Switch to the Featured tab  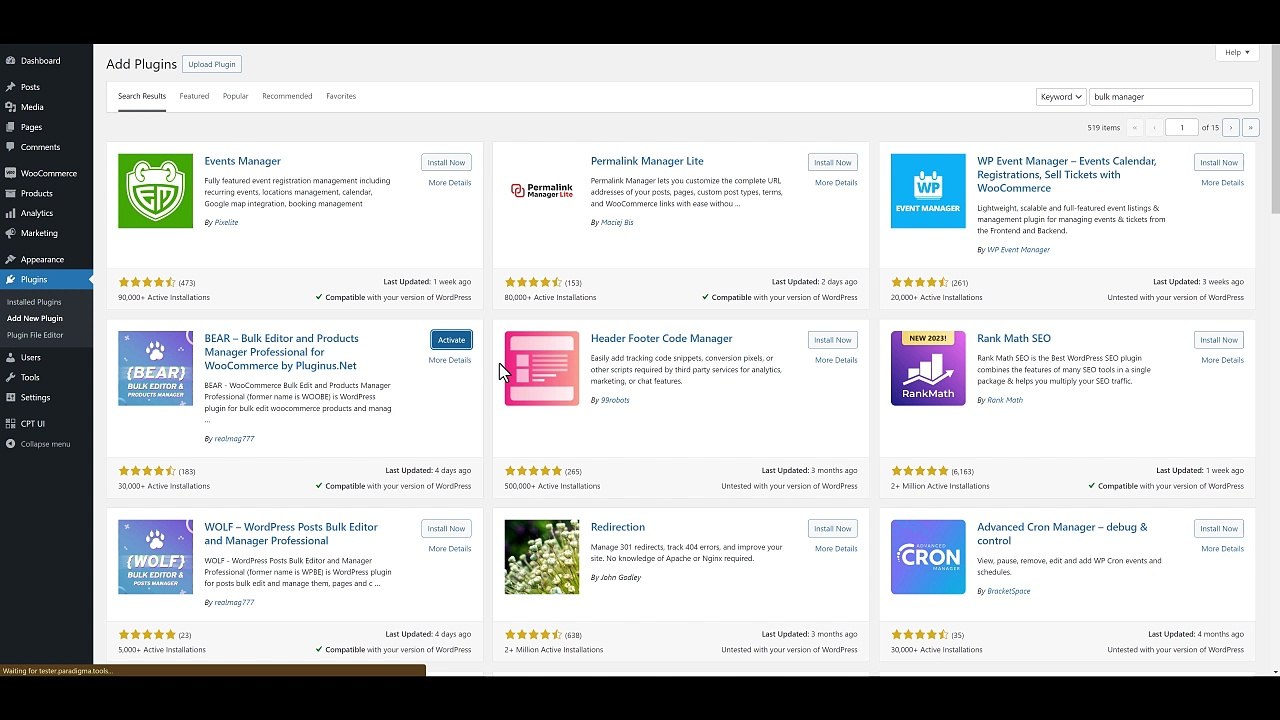pos(194,96)
